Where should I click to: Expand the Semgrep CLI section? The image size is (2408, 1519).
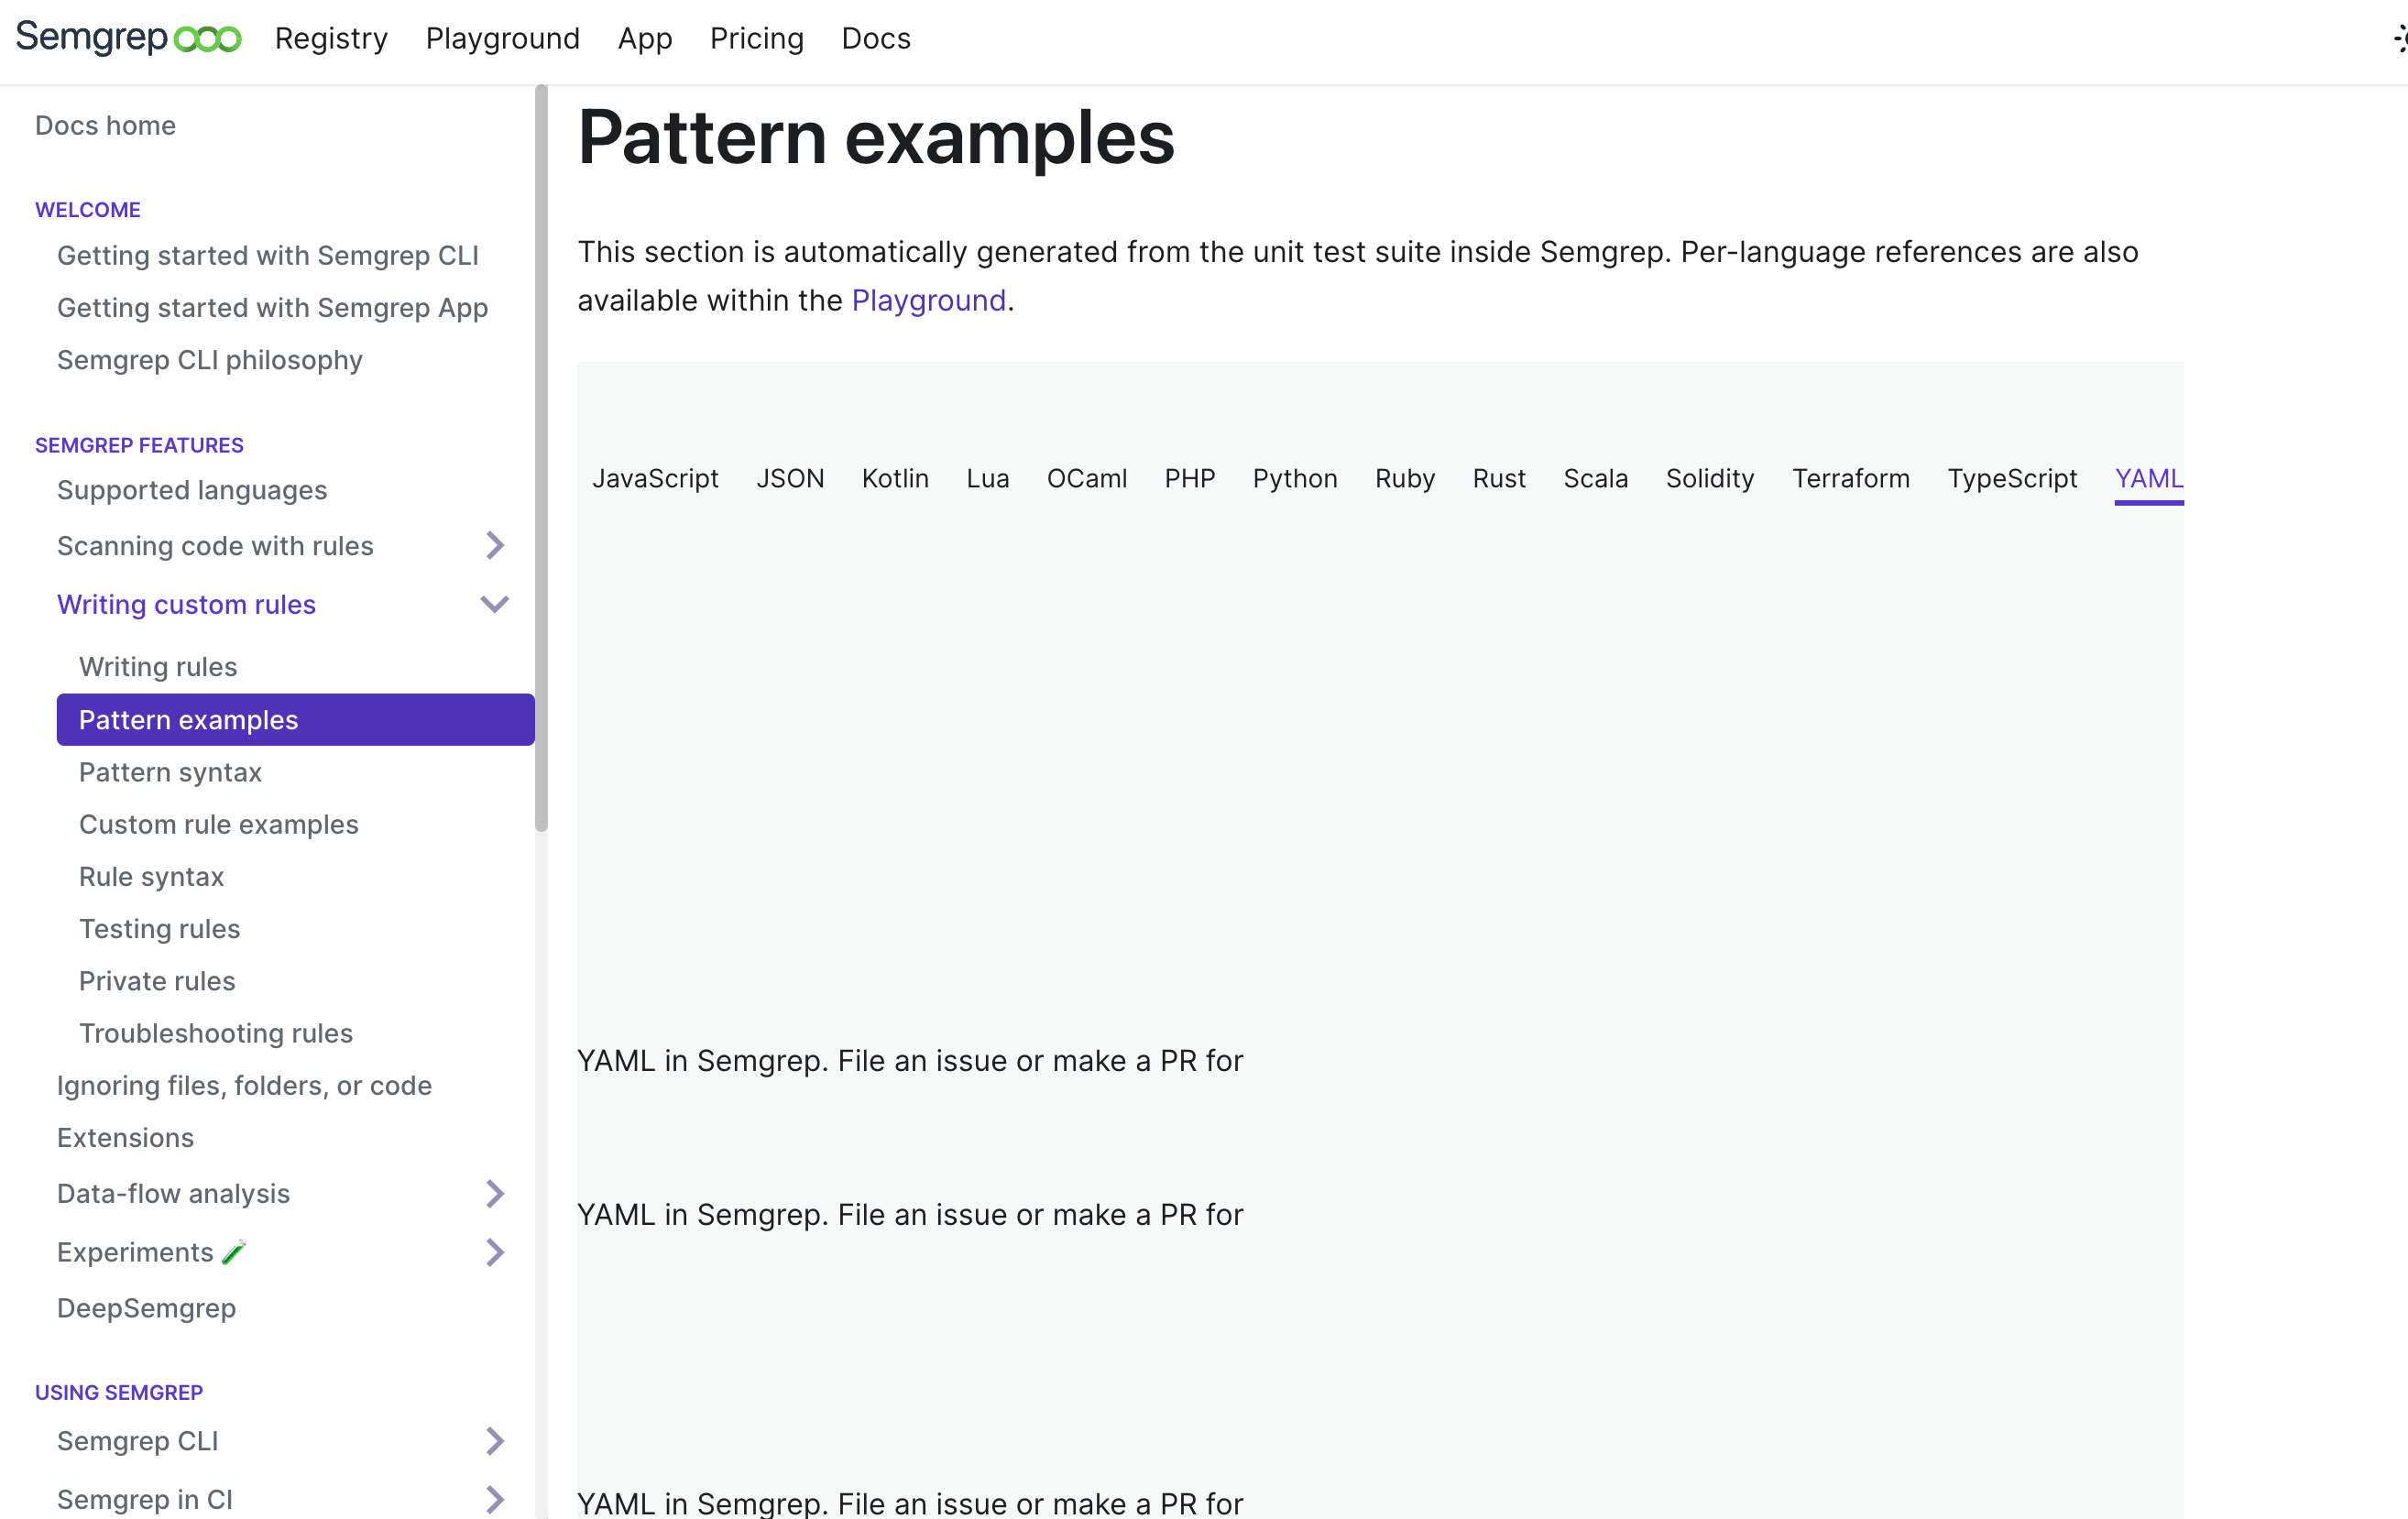click(494, 1441)
